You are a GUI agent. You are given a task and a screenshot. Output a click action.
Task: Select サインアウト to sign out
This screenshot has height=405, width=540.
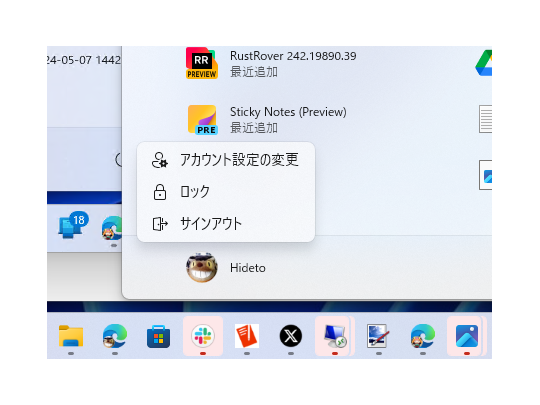(226, 224)
